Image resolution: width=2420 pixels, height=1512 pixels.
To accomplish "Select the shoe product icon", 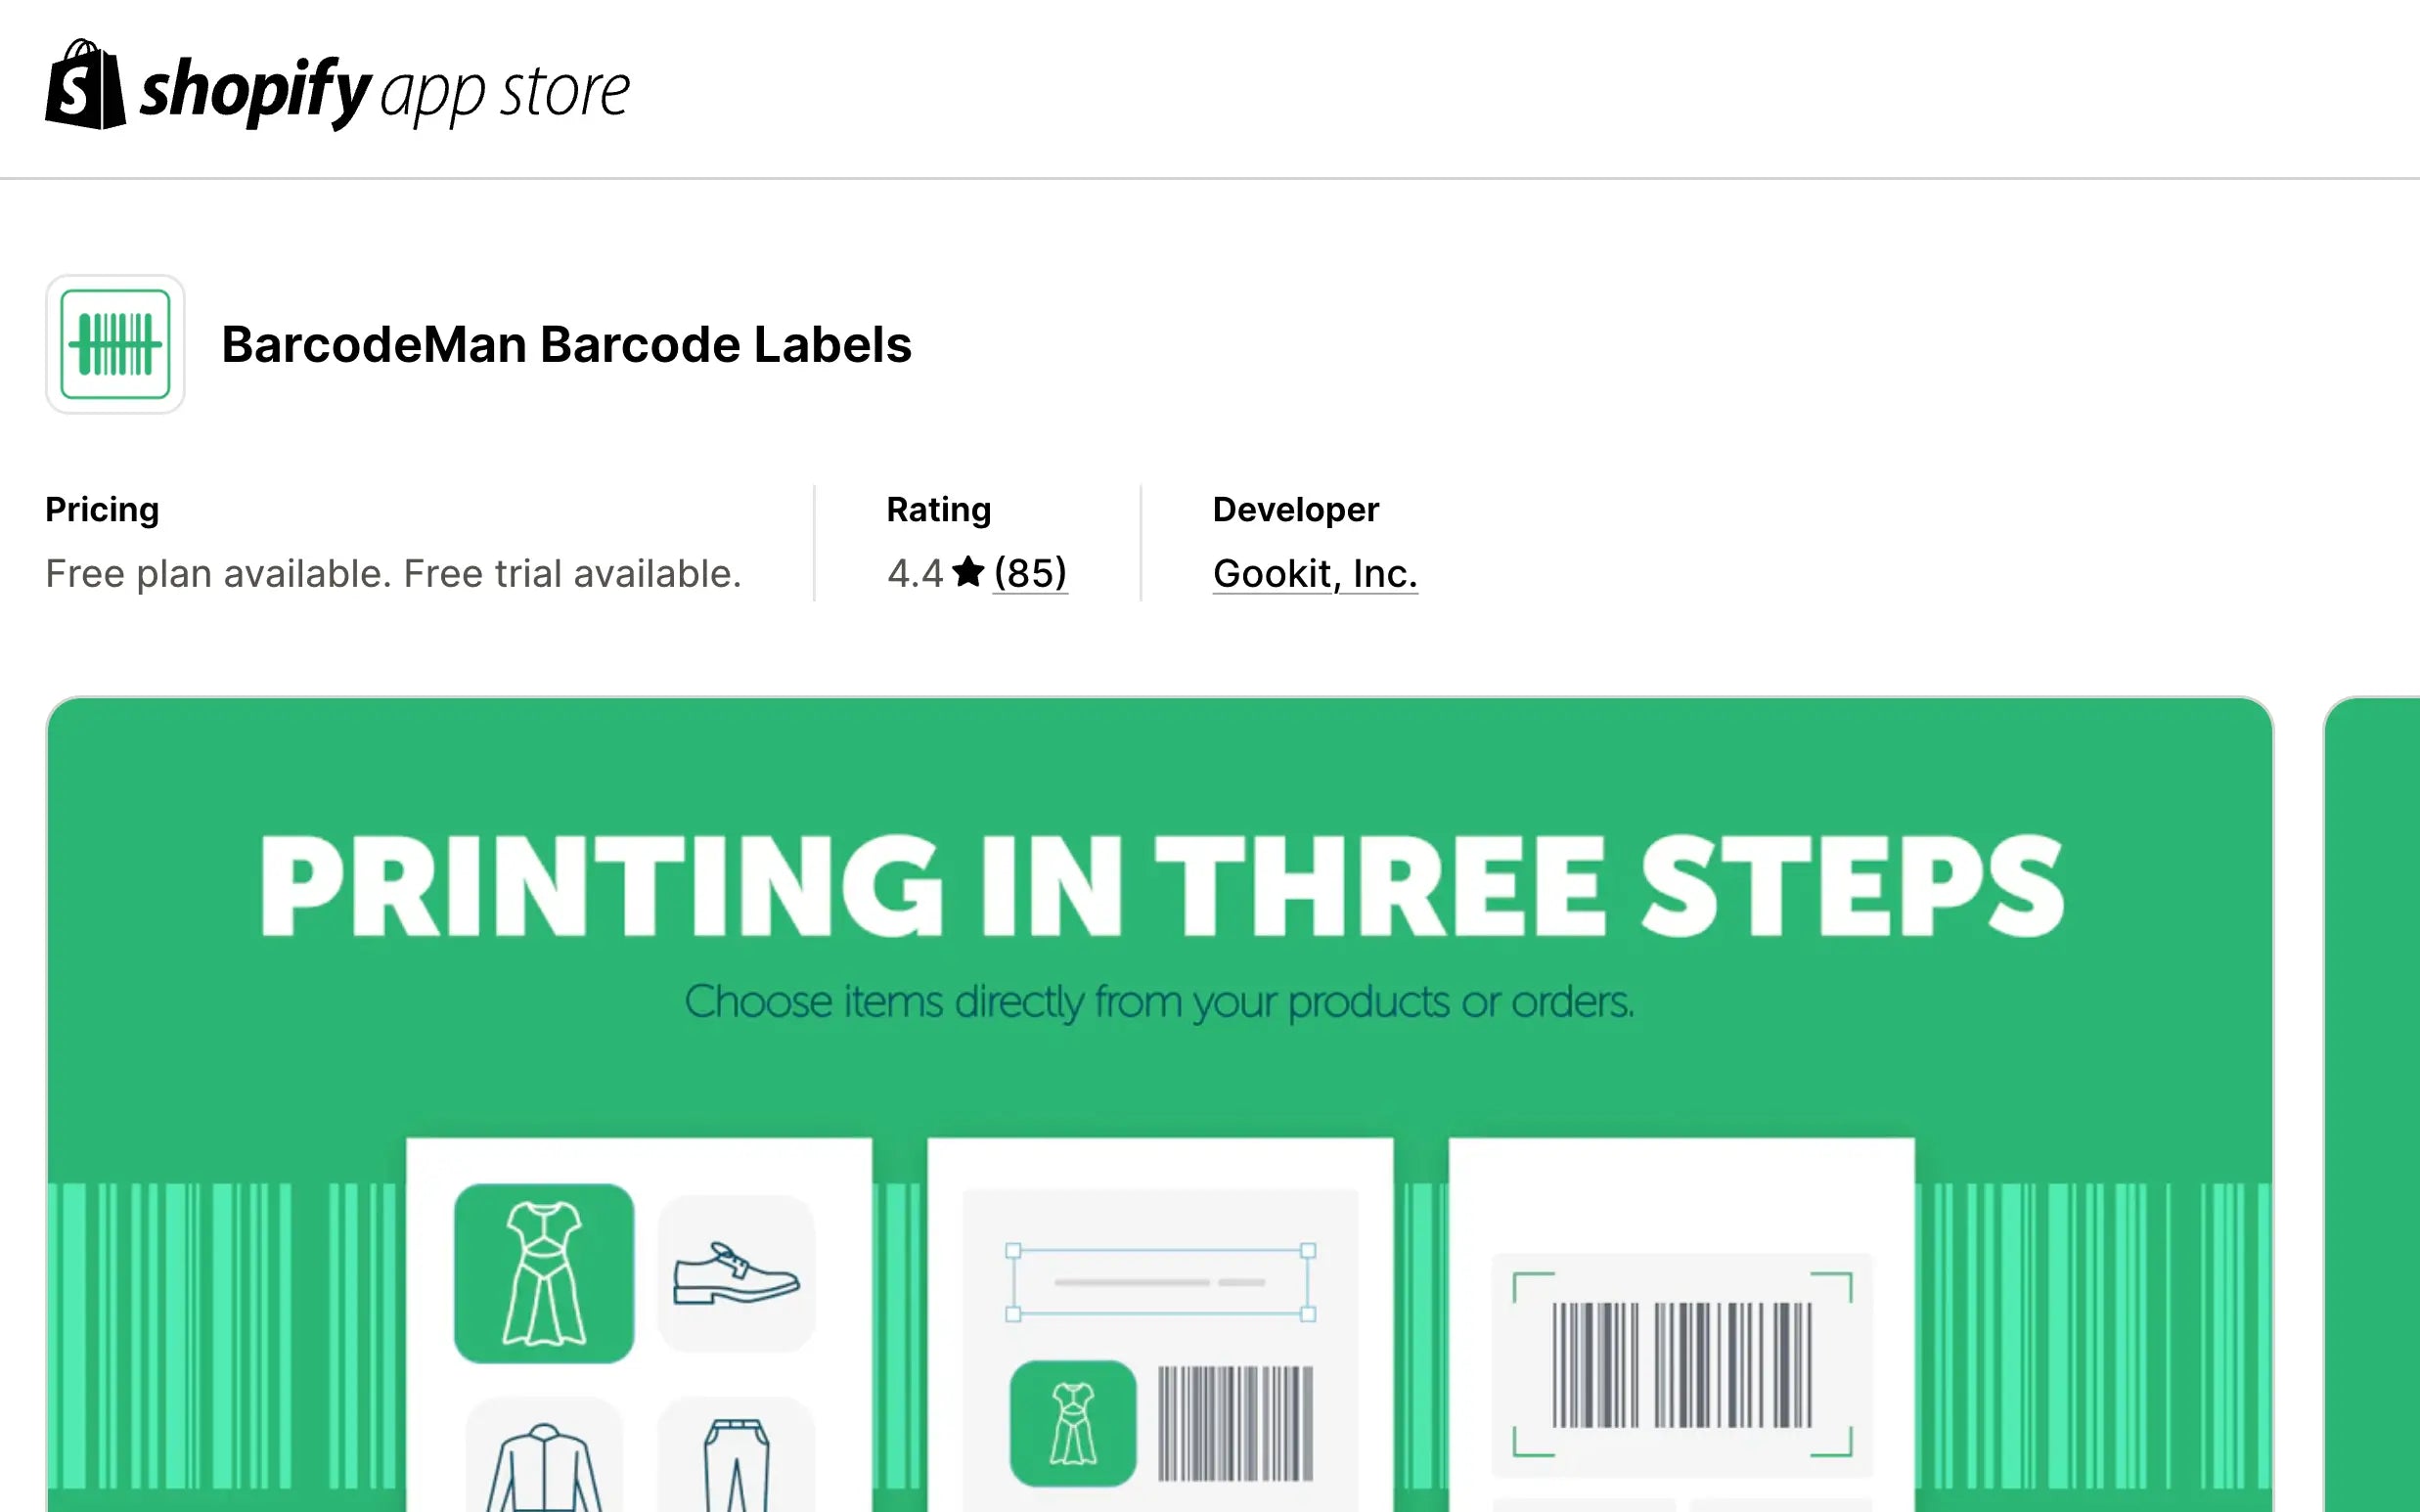I will pyautogui.click(x=736, y=1273).
